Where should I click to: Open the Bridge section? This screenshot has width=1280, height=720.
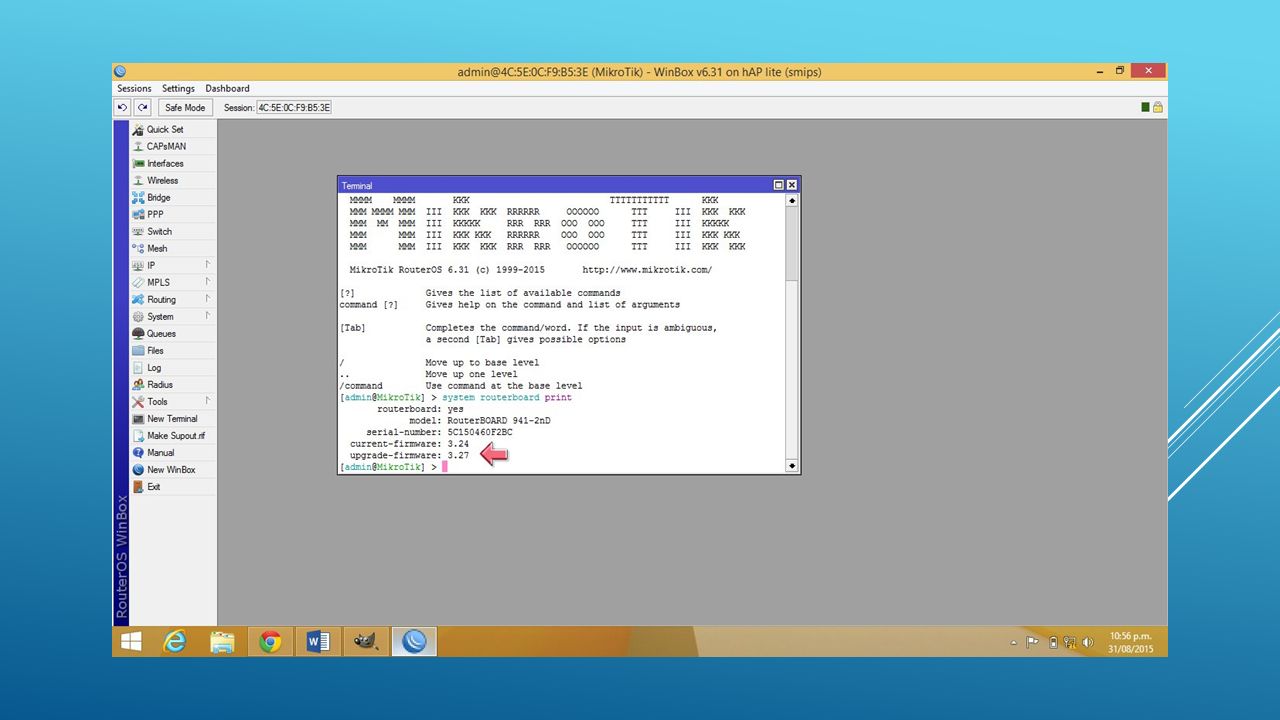coord(173,197)
